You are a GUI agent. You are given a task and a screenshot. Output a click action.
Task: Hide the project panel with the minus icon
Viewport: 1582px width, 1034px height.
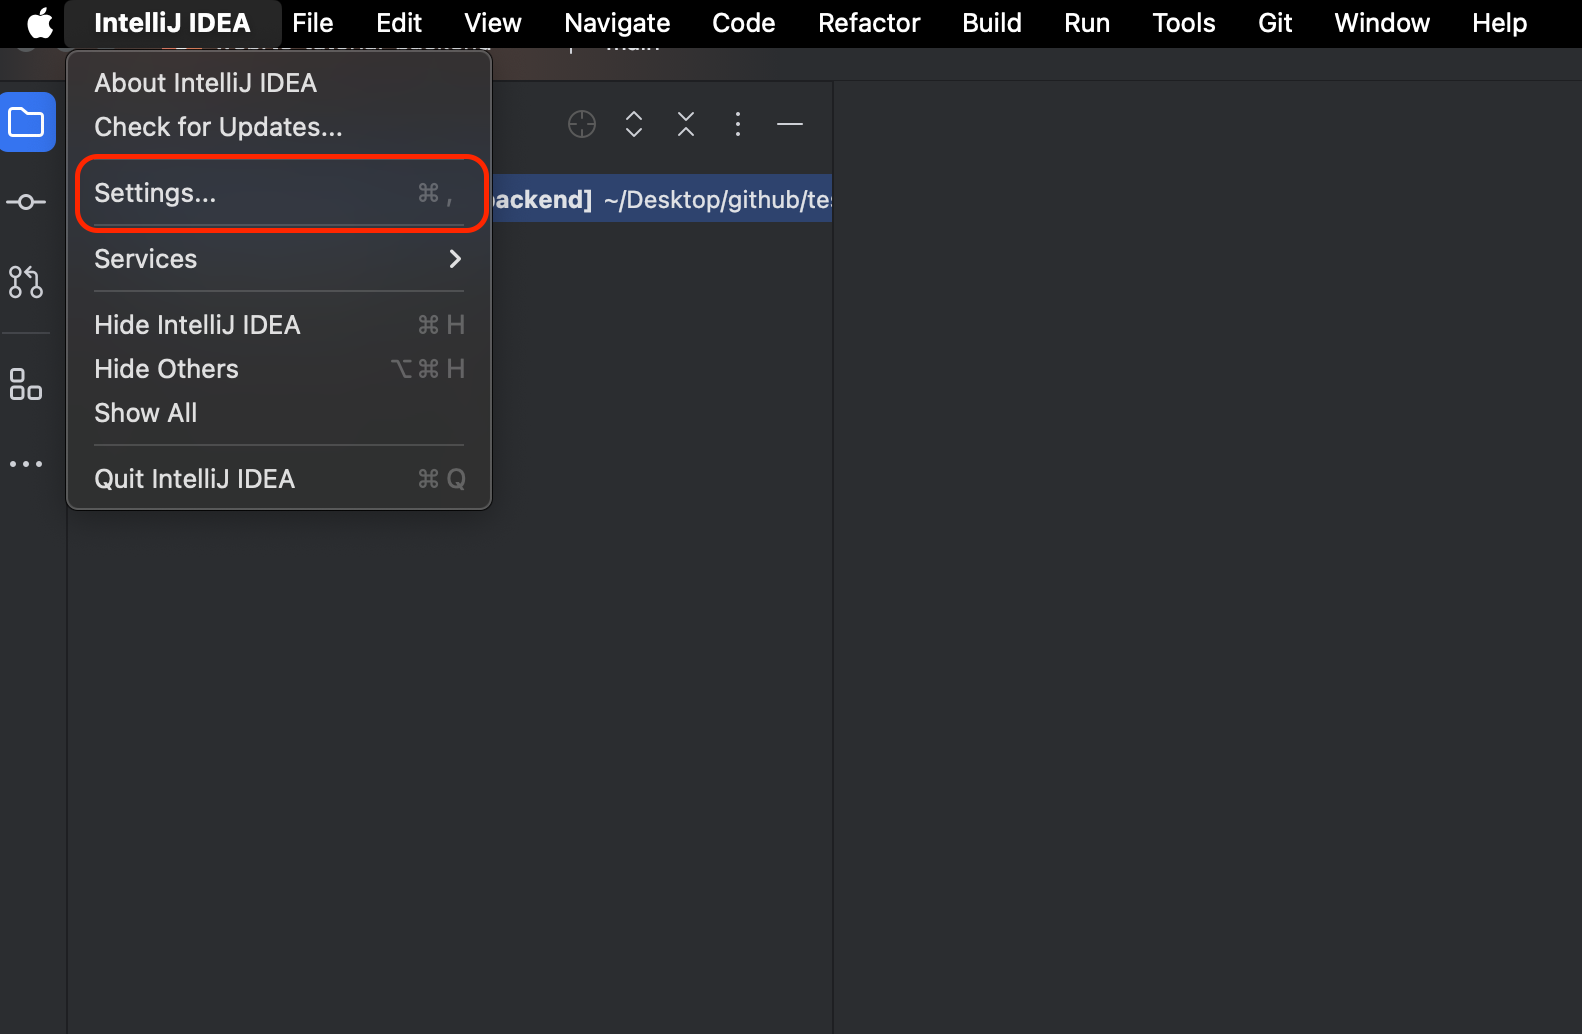(790, 124)
